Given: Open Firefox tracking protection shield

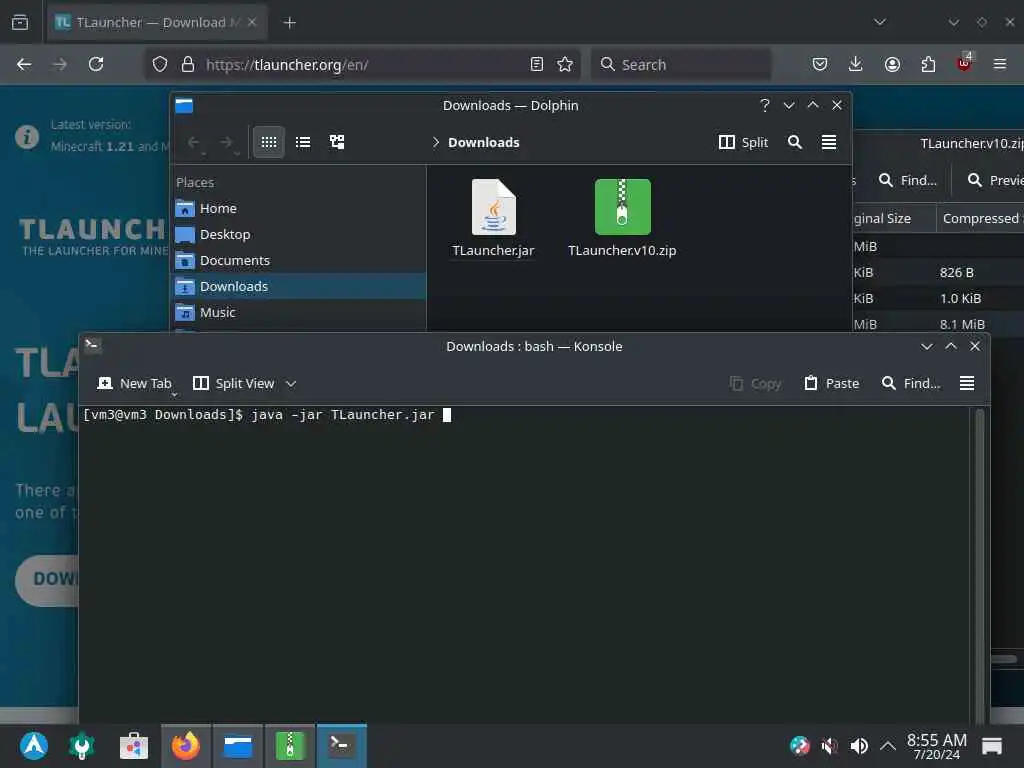Looking at the screenshot, I should [x=160, y=64].
